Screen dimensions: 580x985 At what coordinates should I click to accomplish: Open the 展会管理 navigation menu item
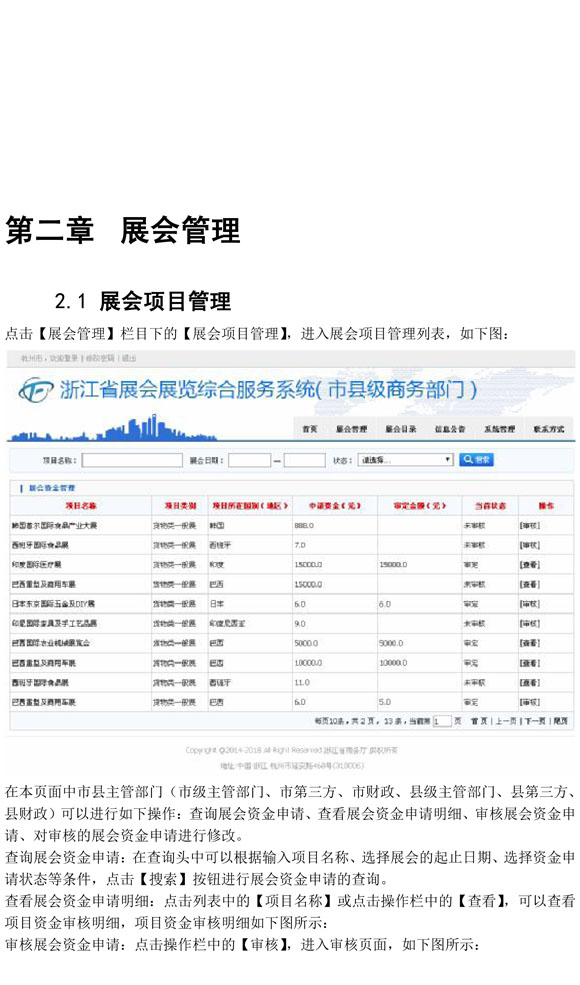coord(351,429)
